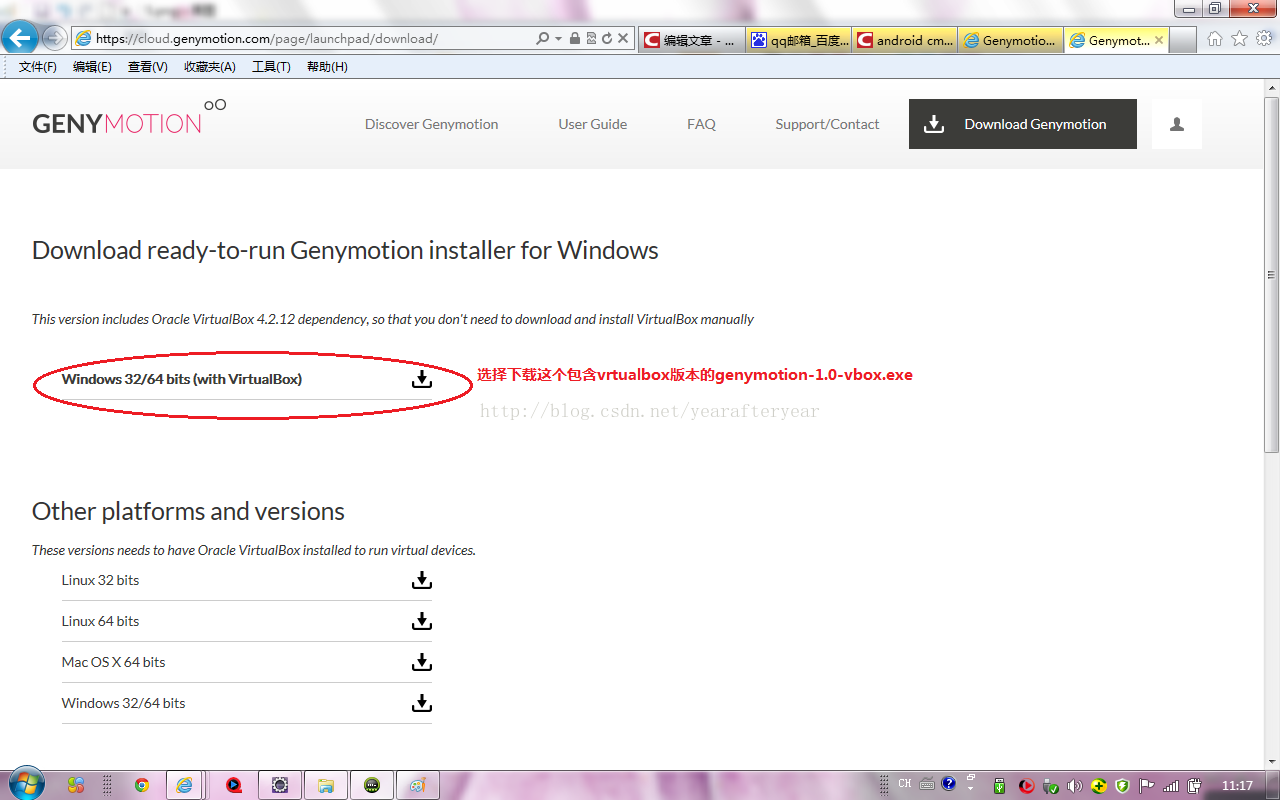Image resolution: width=1280 pixels, height=800 pixels.
Task: Click the address bar search magnifier
Action: (542, 39)
